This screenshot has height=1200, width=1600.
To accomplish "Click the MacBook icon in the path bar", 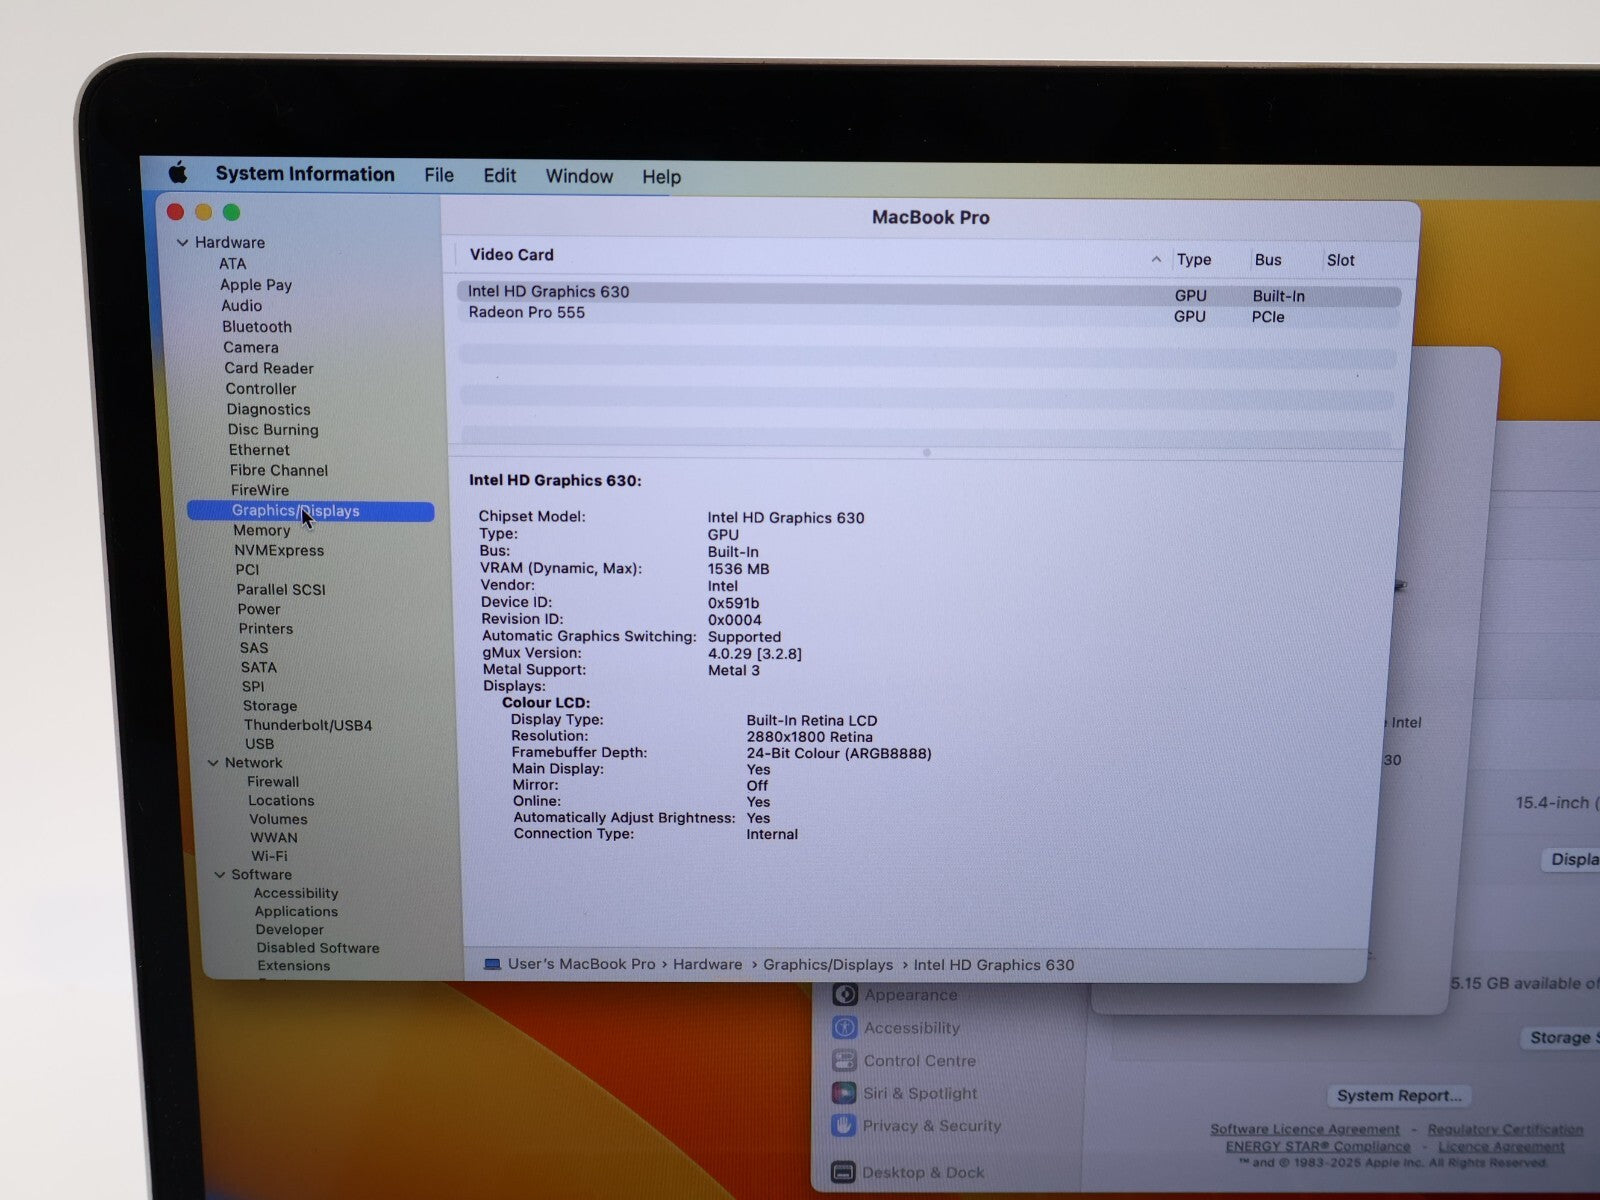I will [x=492, y=964].
